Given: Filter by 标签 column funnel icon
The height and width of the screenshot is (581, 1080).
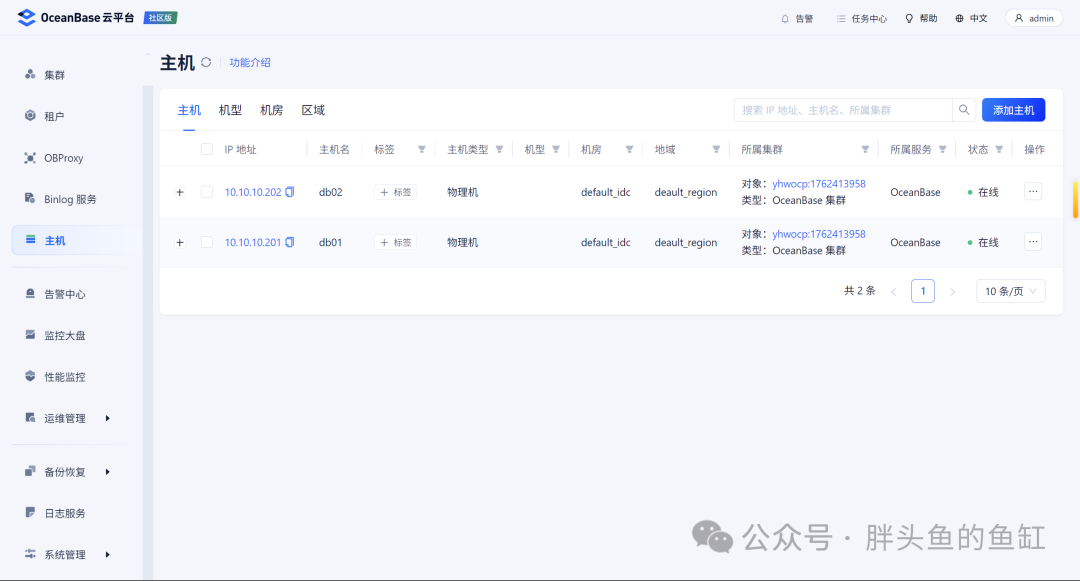Looking at the screenshot, I should pyautogui.click(x=422, y=149).
